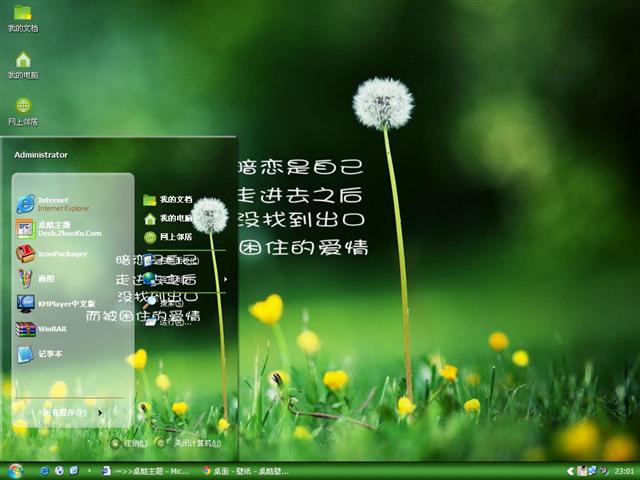Switch to the 桌酷主题 - Mic... taskbar window
The height and width of the screenshot is (480, 640).
click(145, 471)
